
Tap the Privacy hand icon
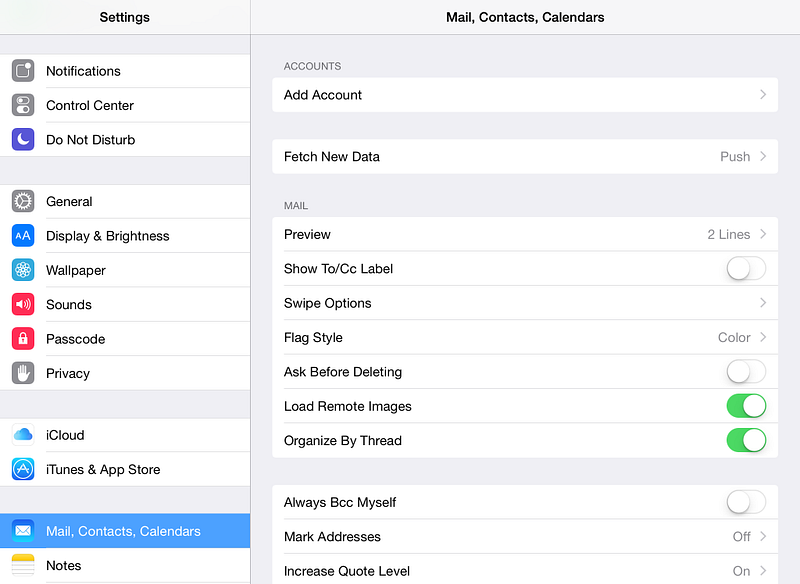pos(23,373)
